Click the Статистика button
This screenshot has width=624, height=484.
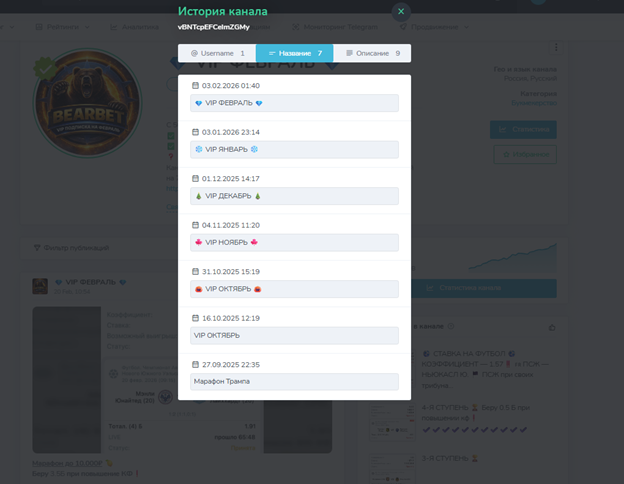(x=523, y=129)
